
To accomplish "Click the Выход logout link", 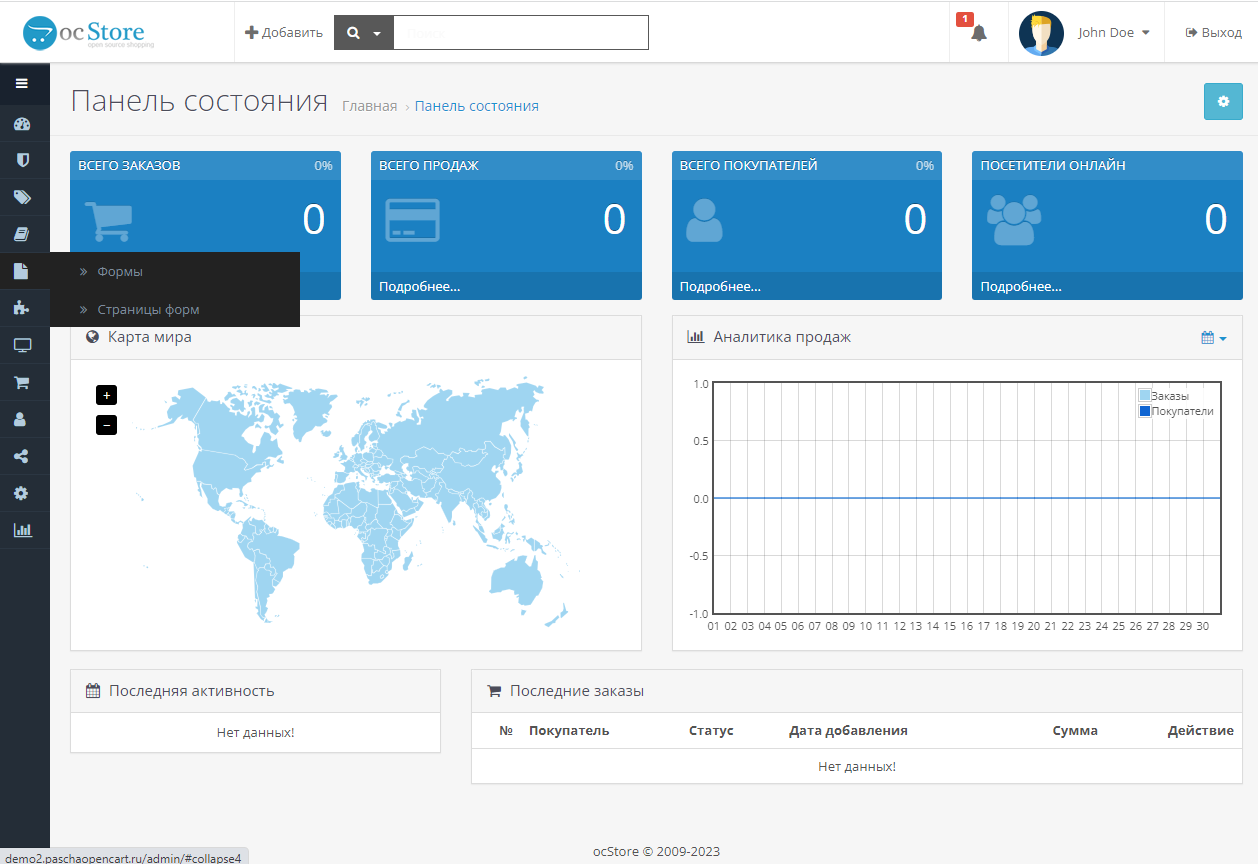I will coord(1213,33).
